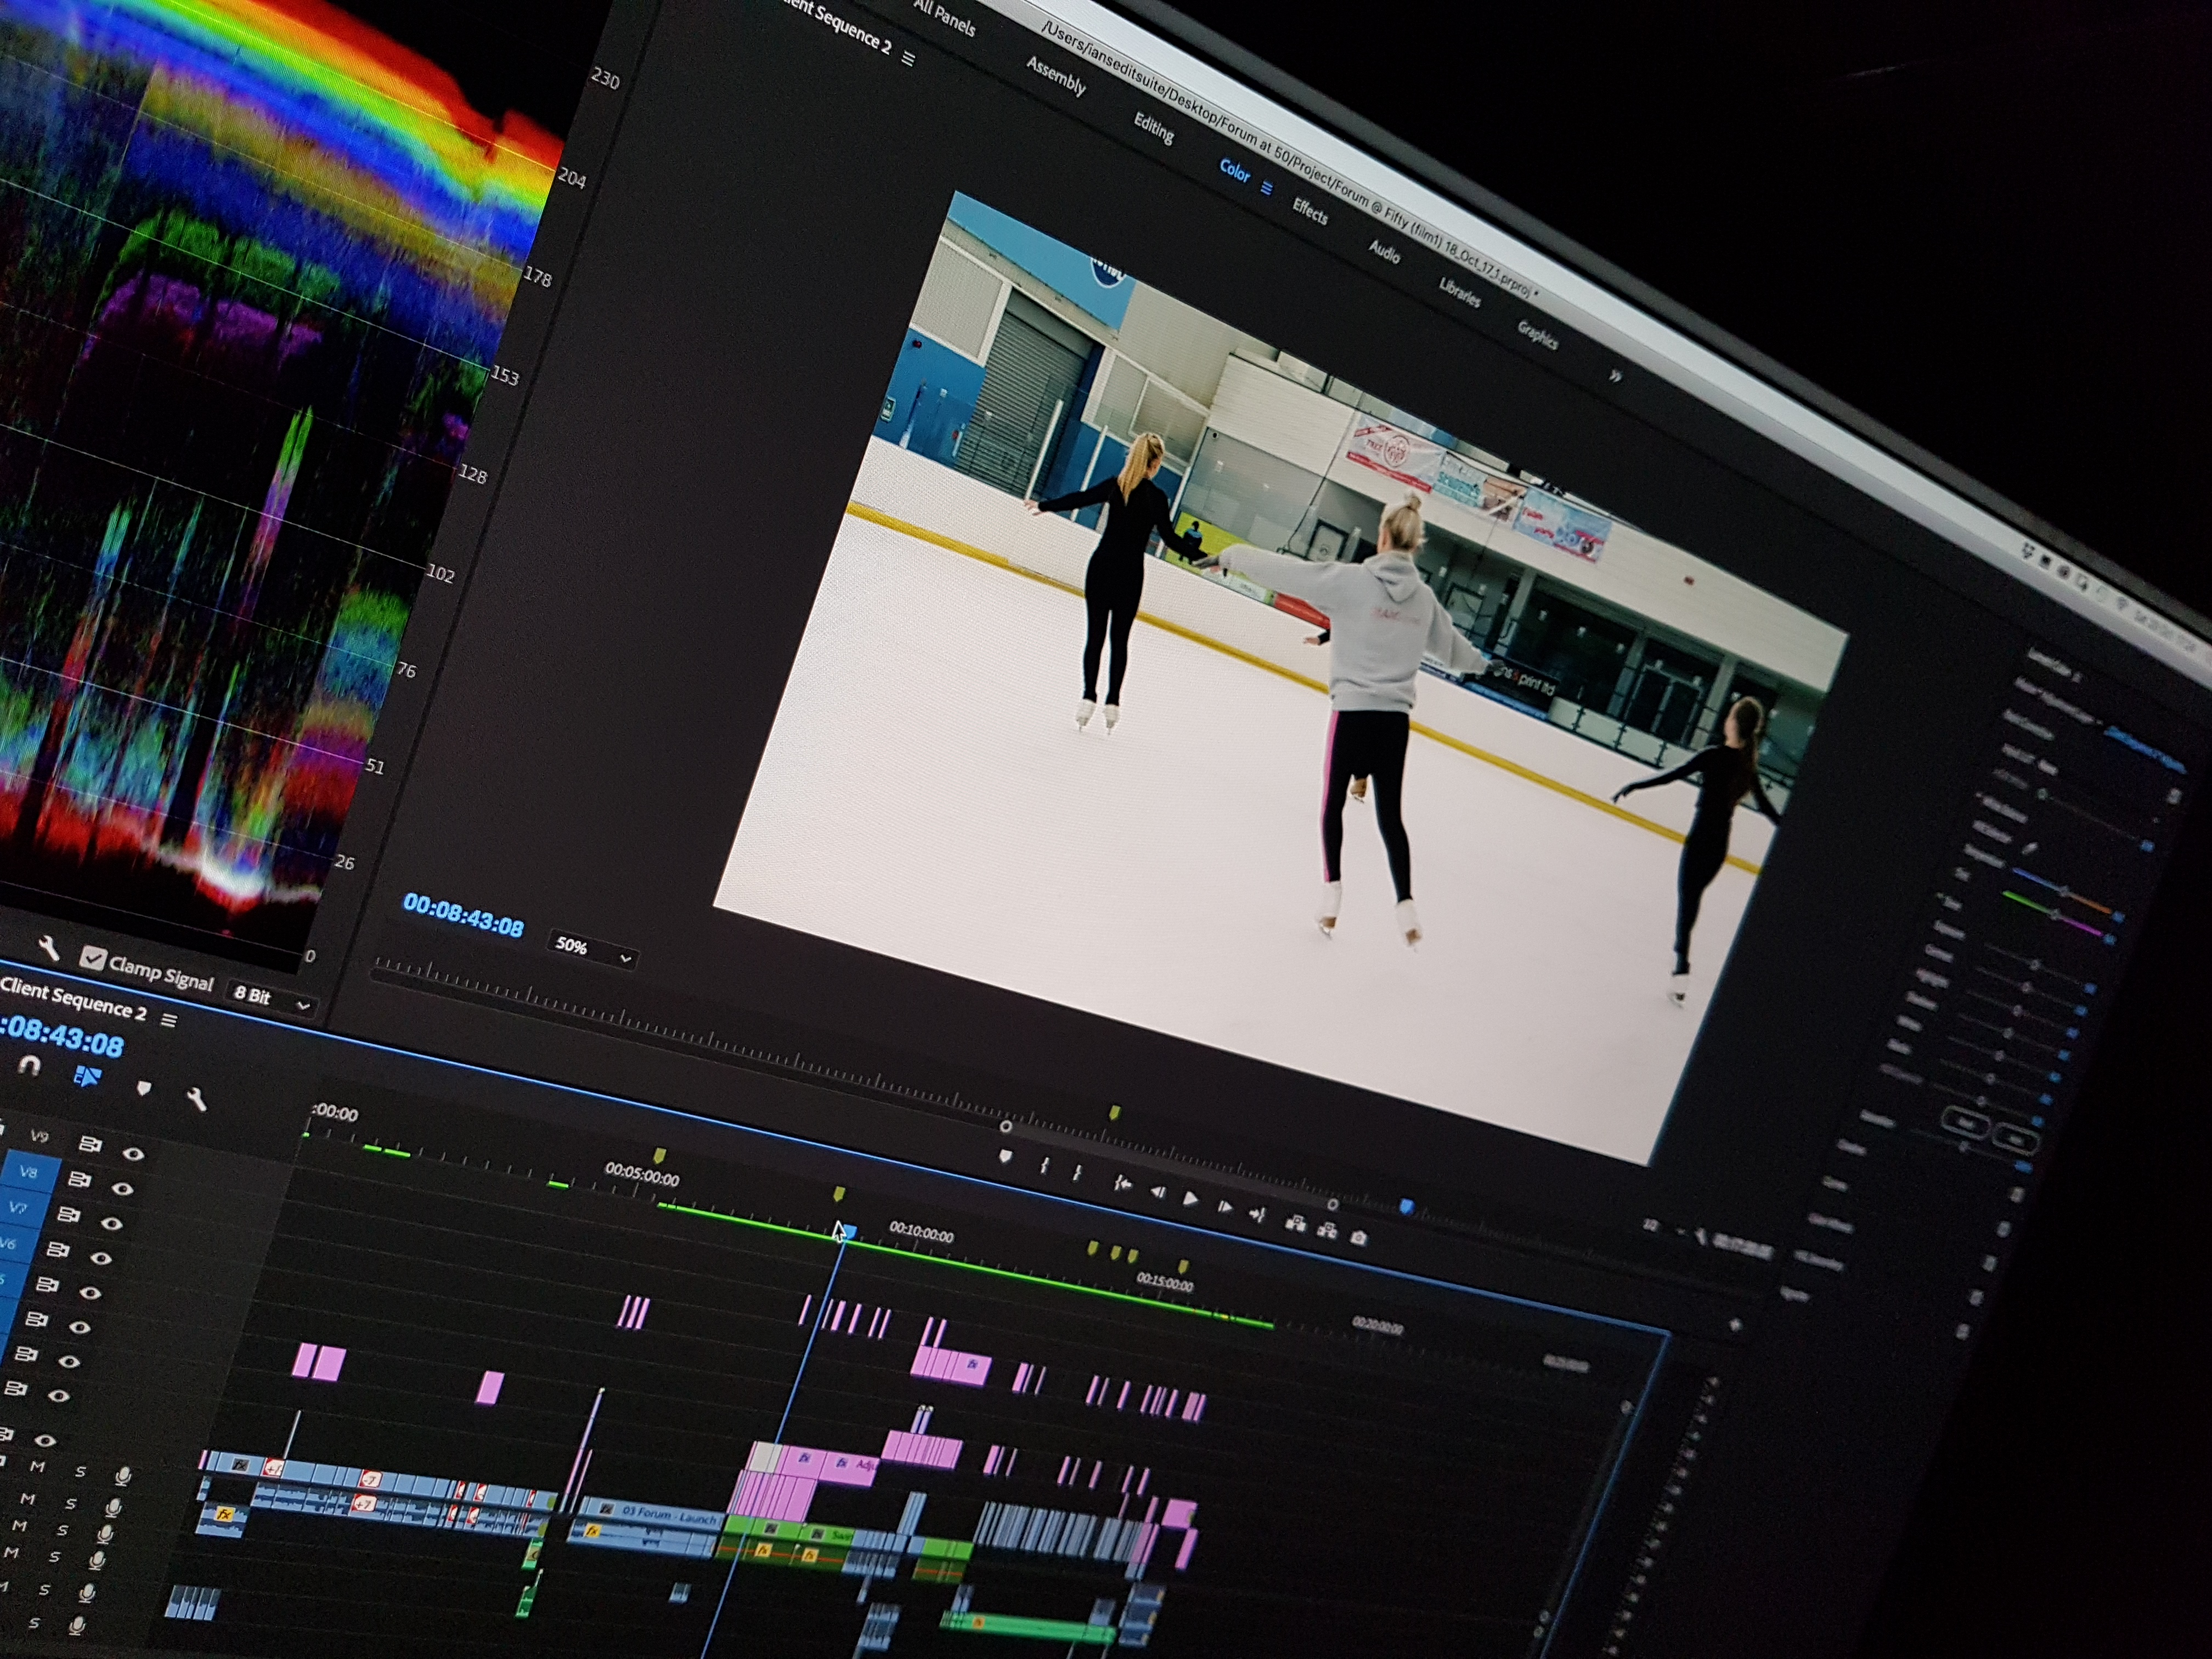Screen dimensions: 2212x1659
Task: Switch to the Effects workspace tab
Action: tap(1309, 211)
